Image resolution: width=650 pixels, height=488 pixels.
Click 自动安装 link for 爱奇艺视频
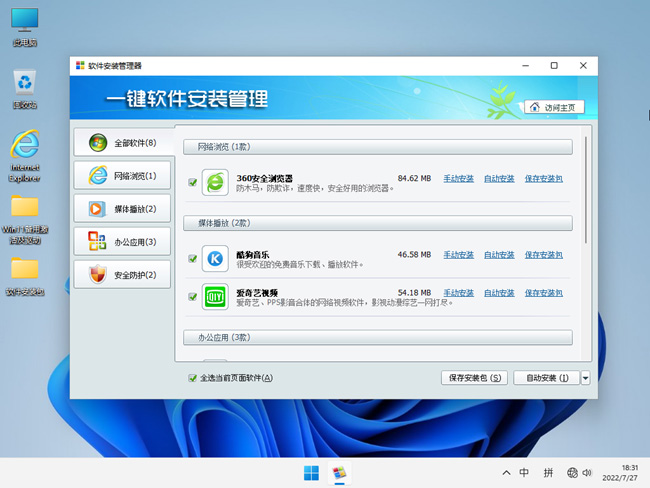(x=499, y=293)
